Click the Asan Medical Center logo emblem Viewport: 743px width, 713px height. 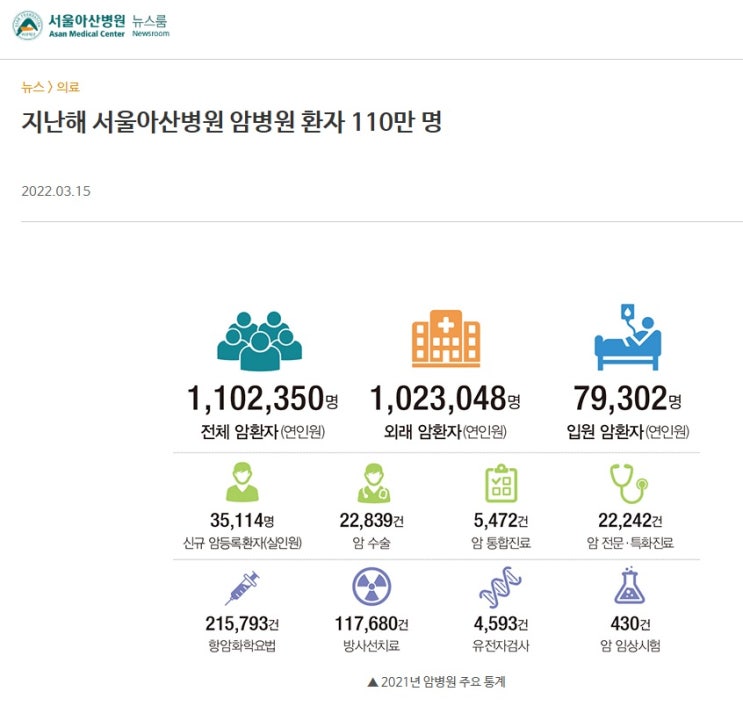(27, 26)
